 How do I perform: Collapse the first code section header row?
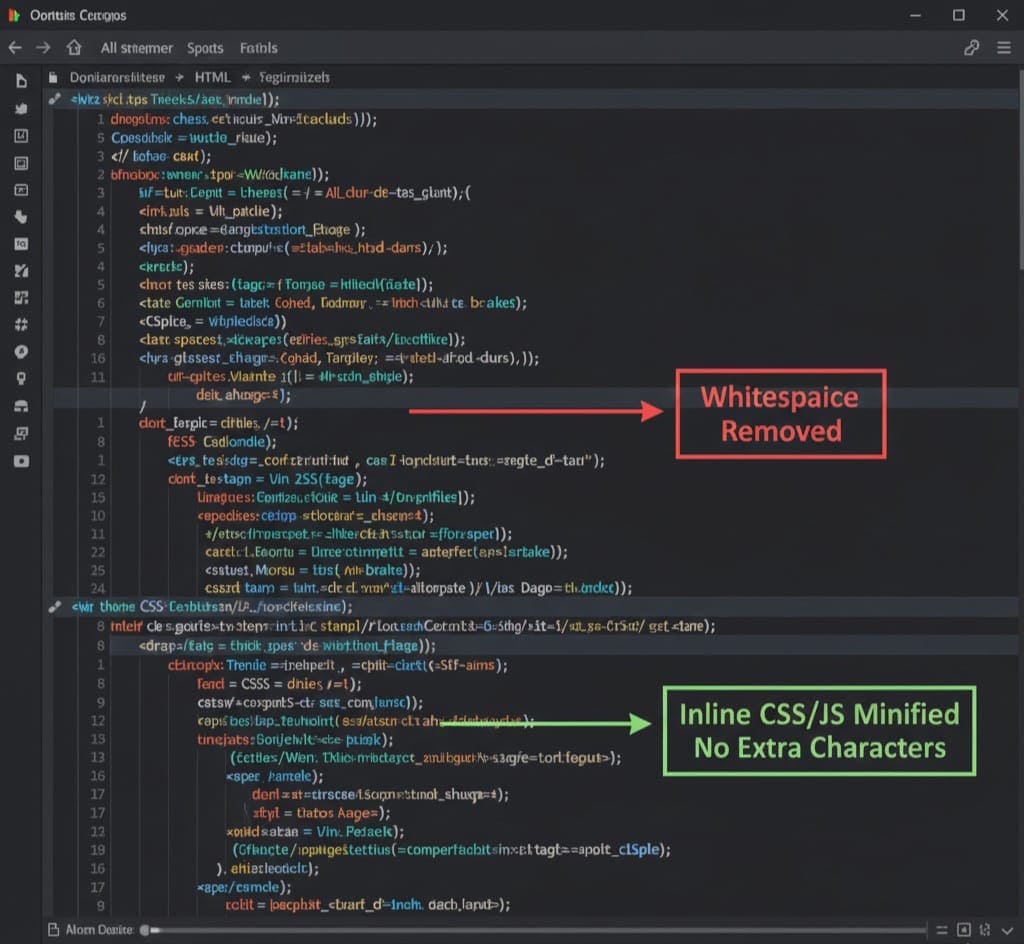[x=57, y=99]
